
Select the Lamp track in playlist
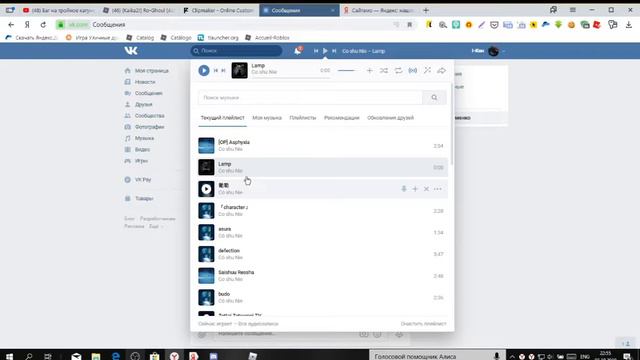coord(323,167)
